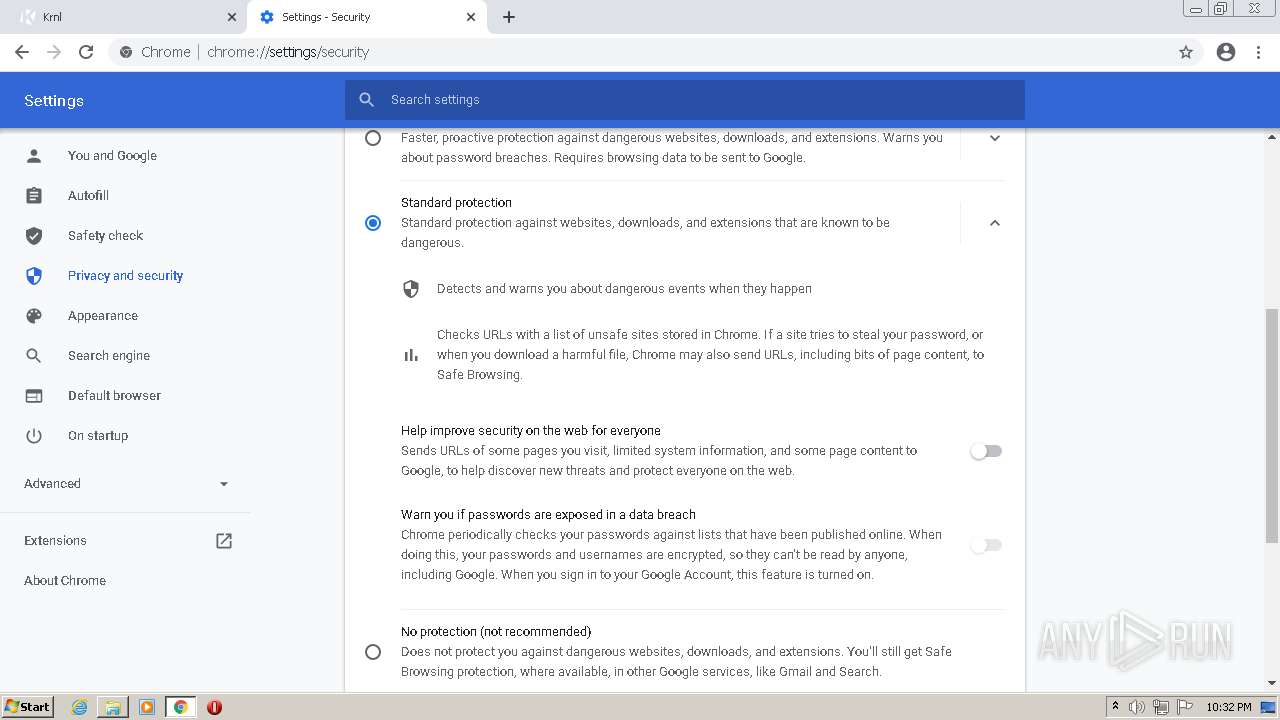Viewport: 1280px width, 720px height.
Task: Click the taskbar clock showing 10:32 PM
Action: point(1228,707)
